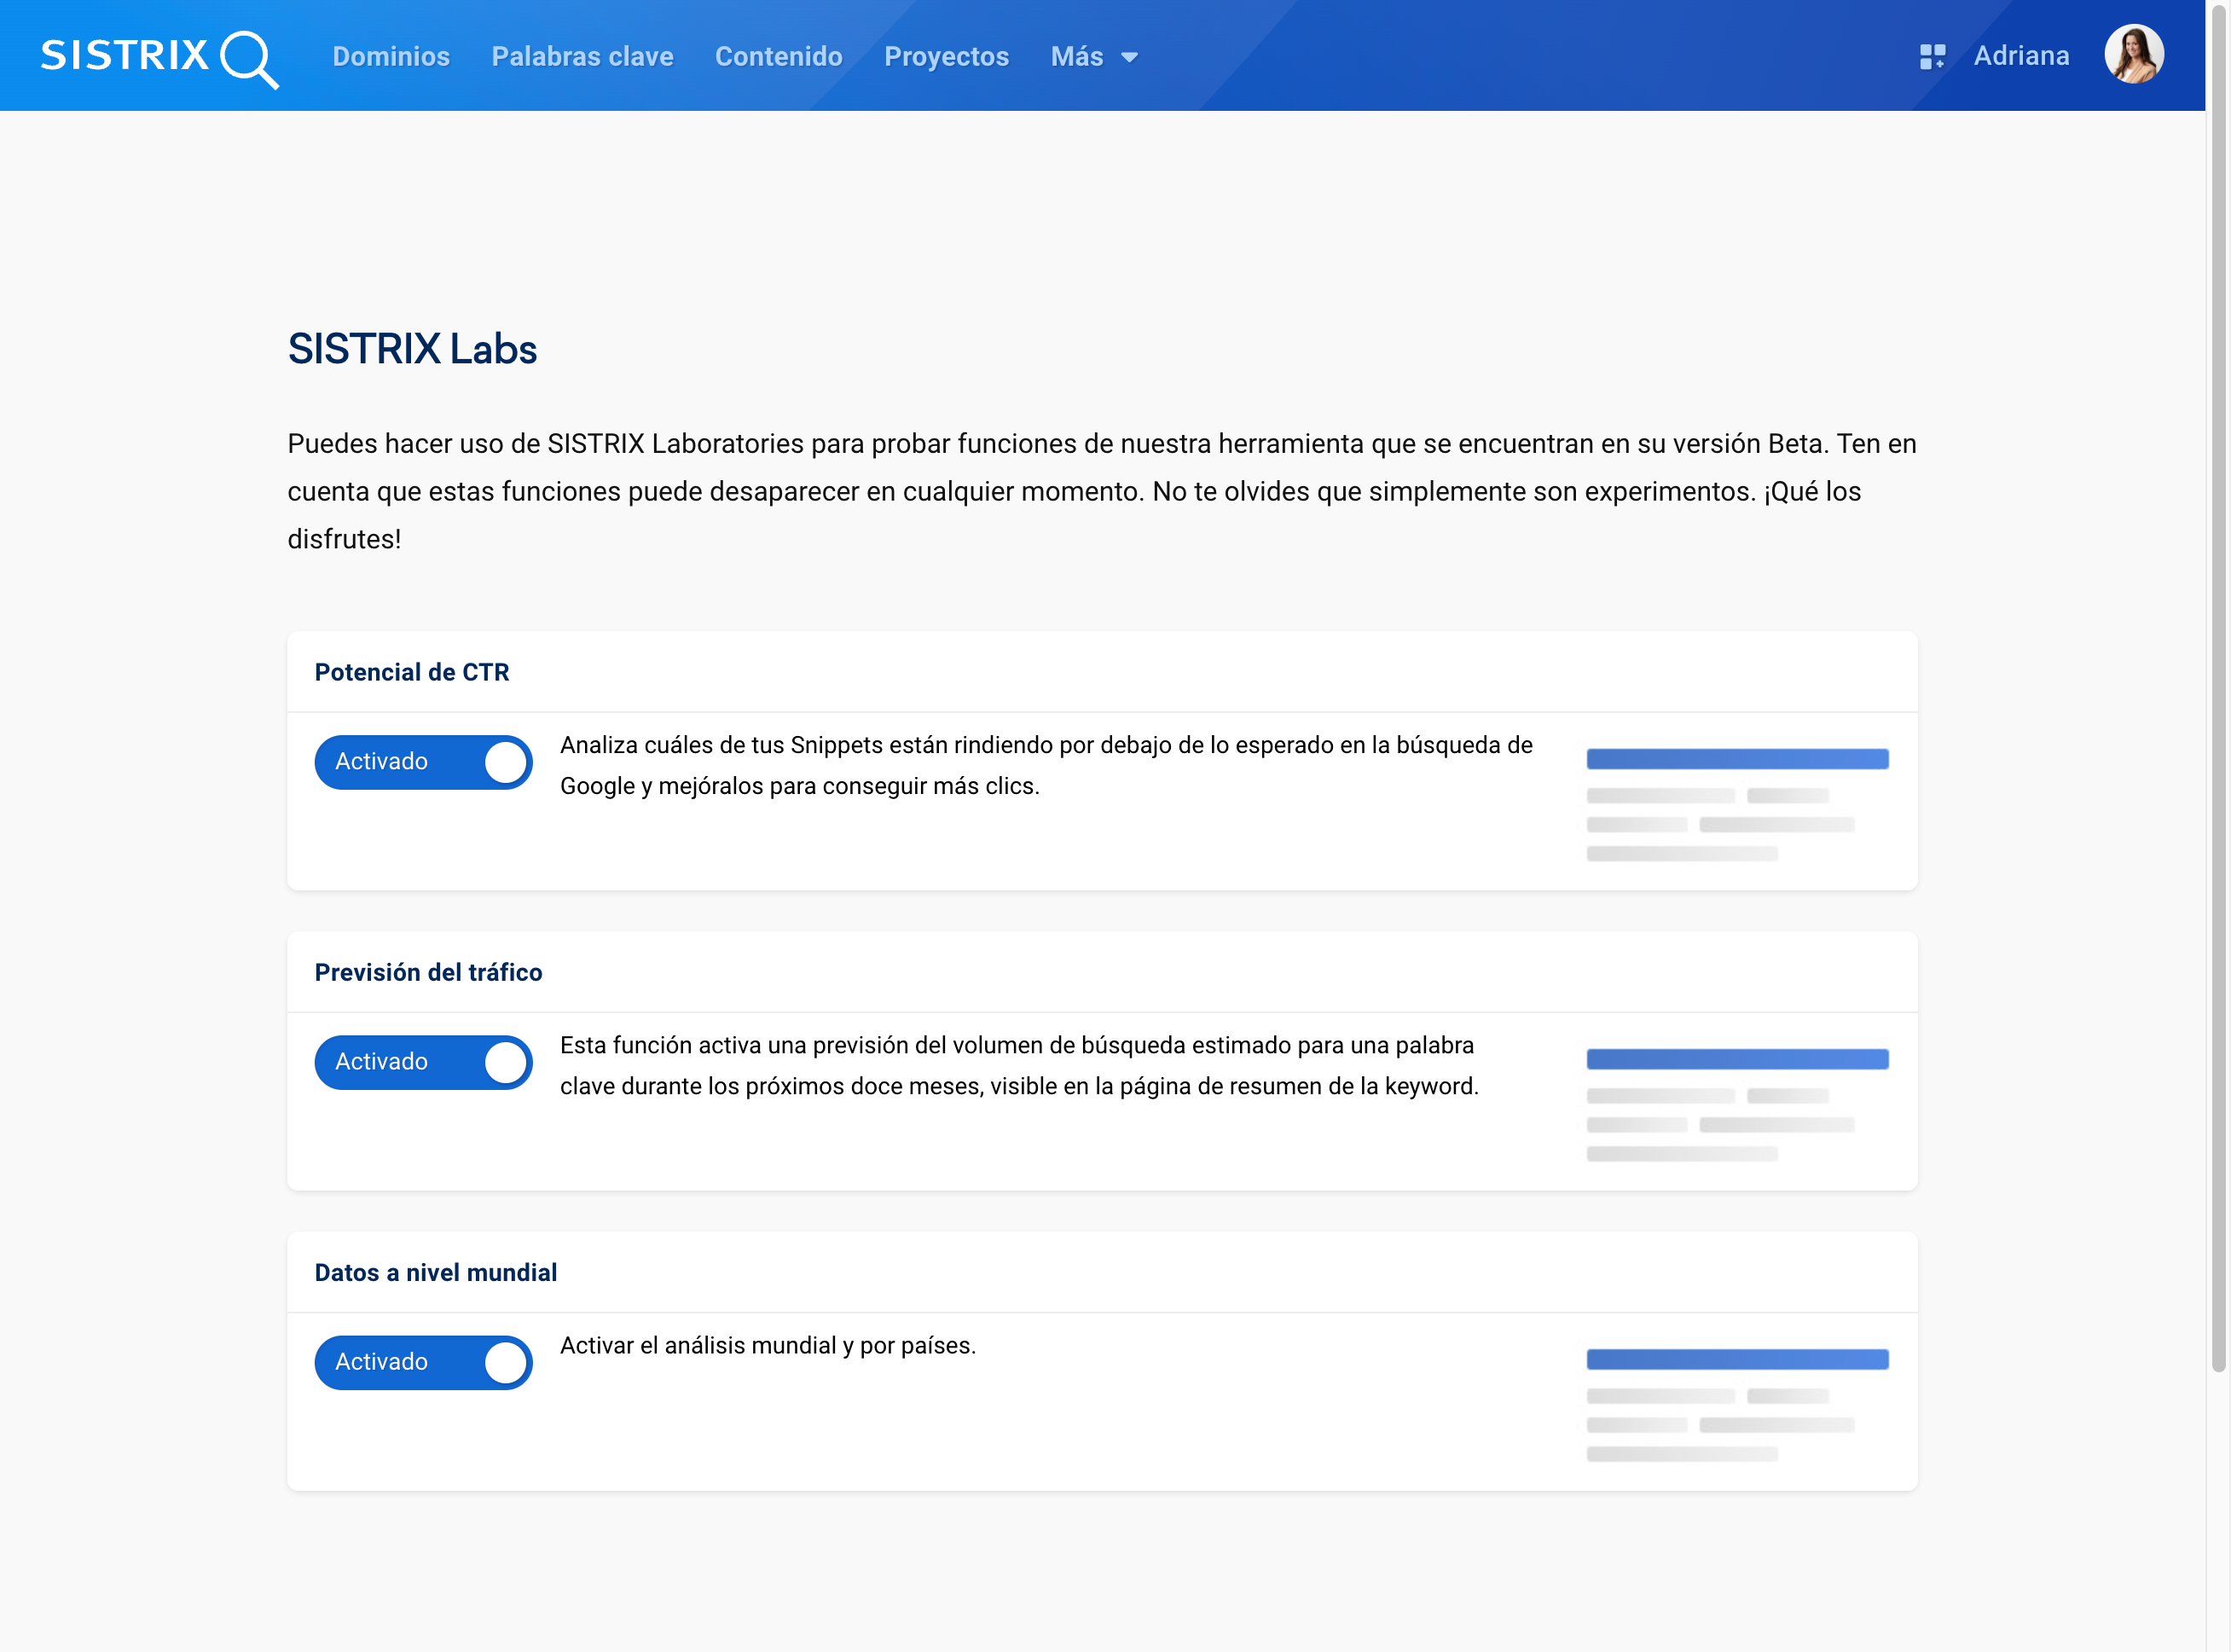Click the SISTRIX wordmark text
The width and height of the screenshot is (2231, 1652).
point(125,56)
